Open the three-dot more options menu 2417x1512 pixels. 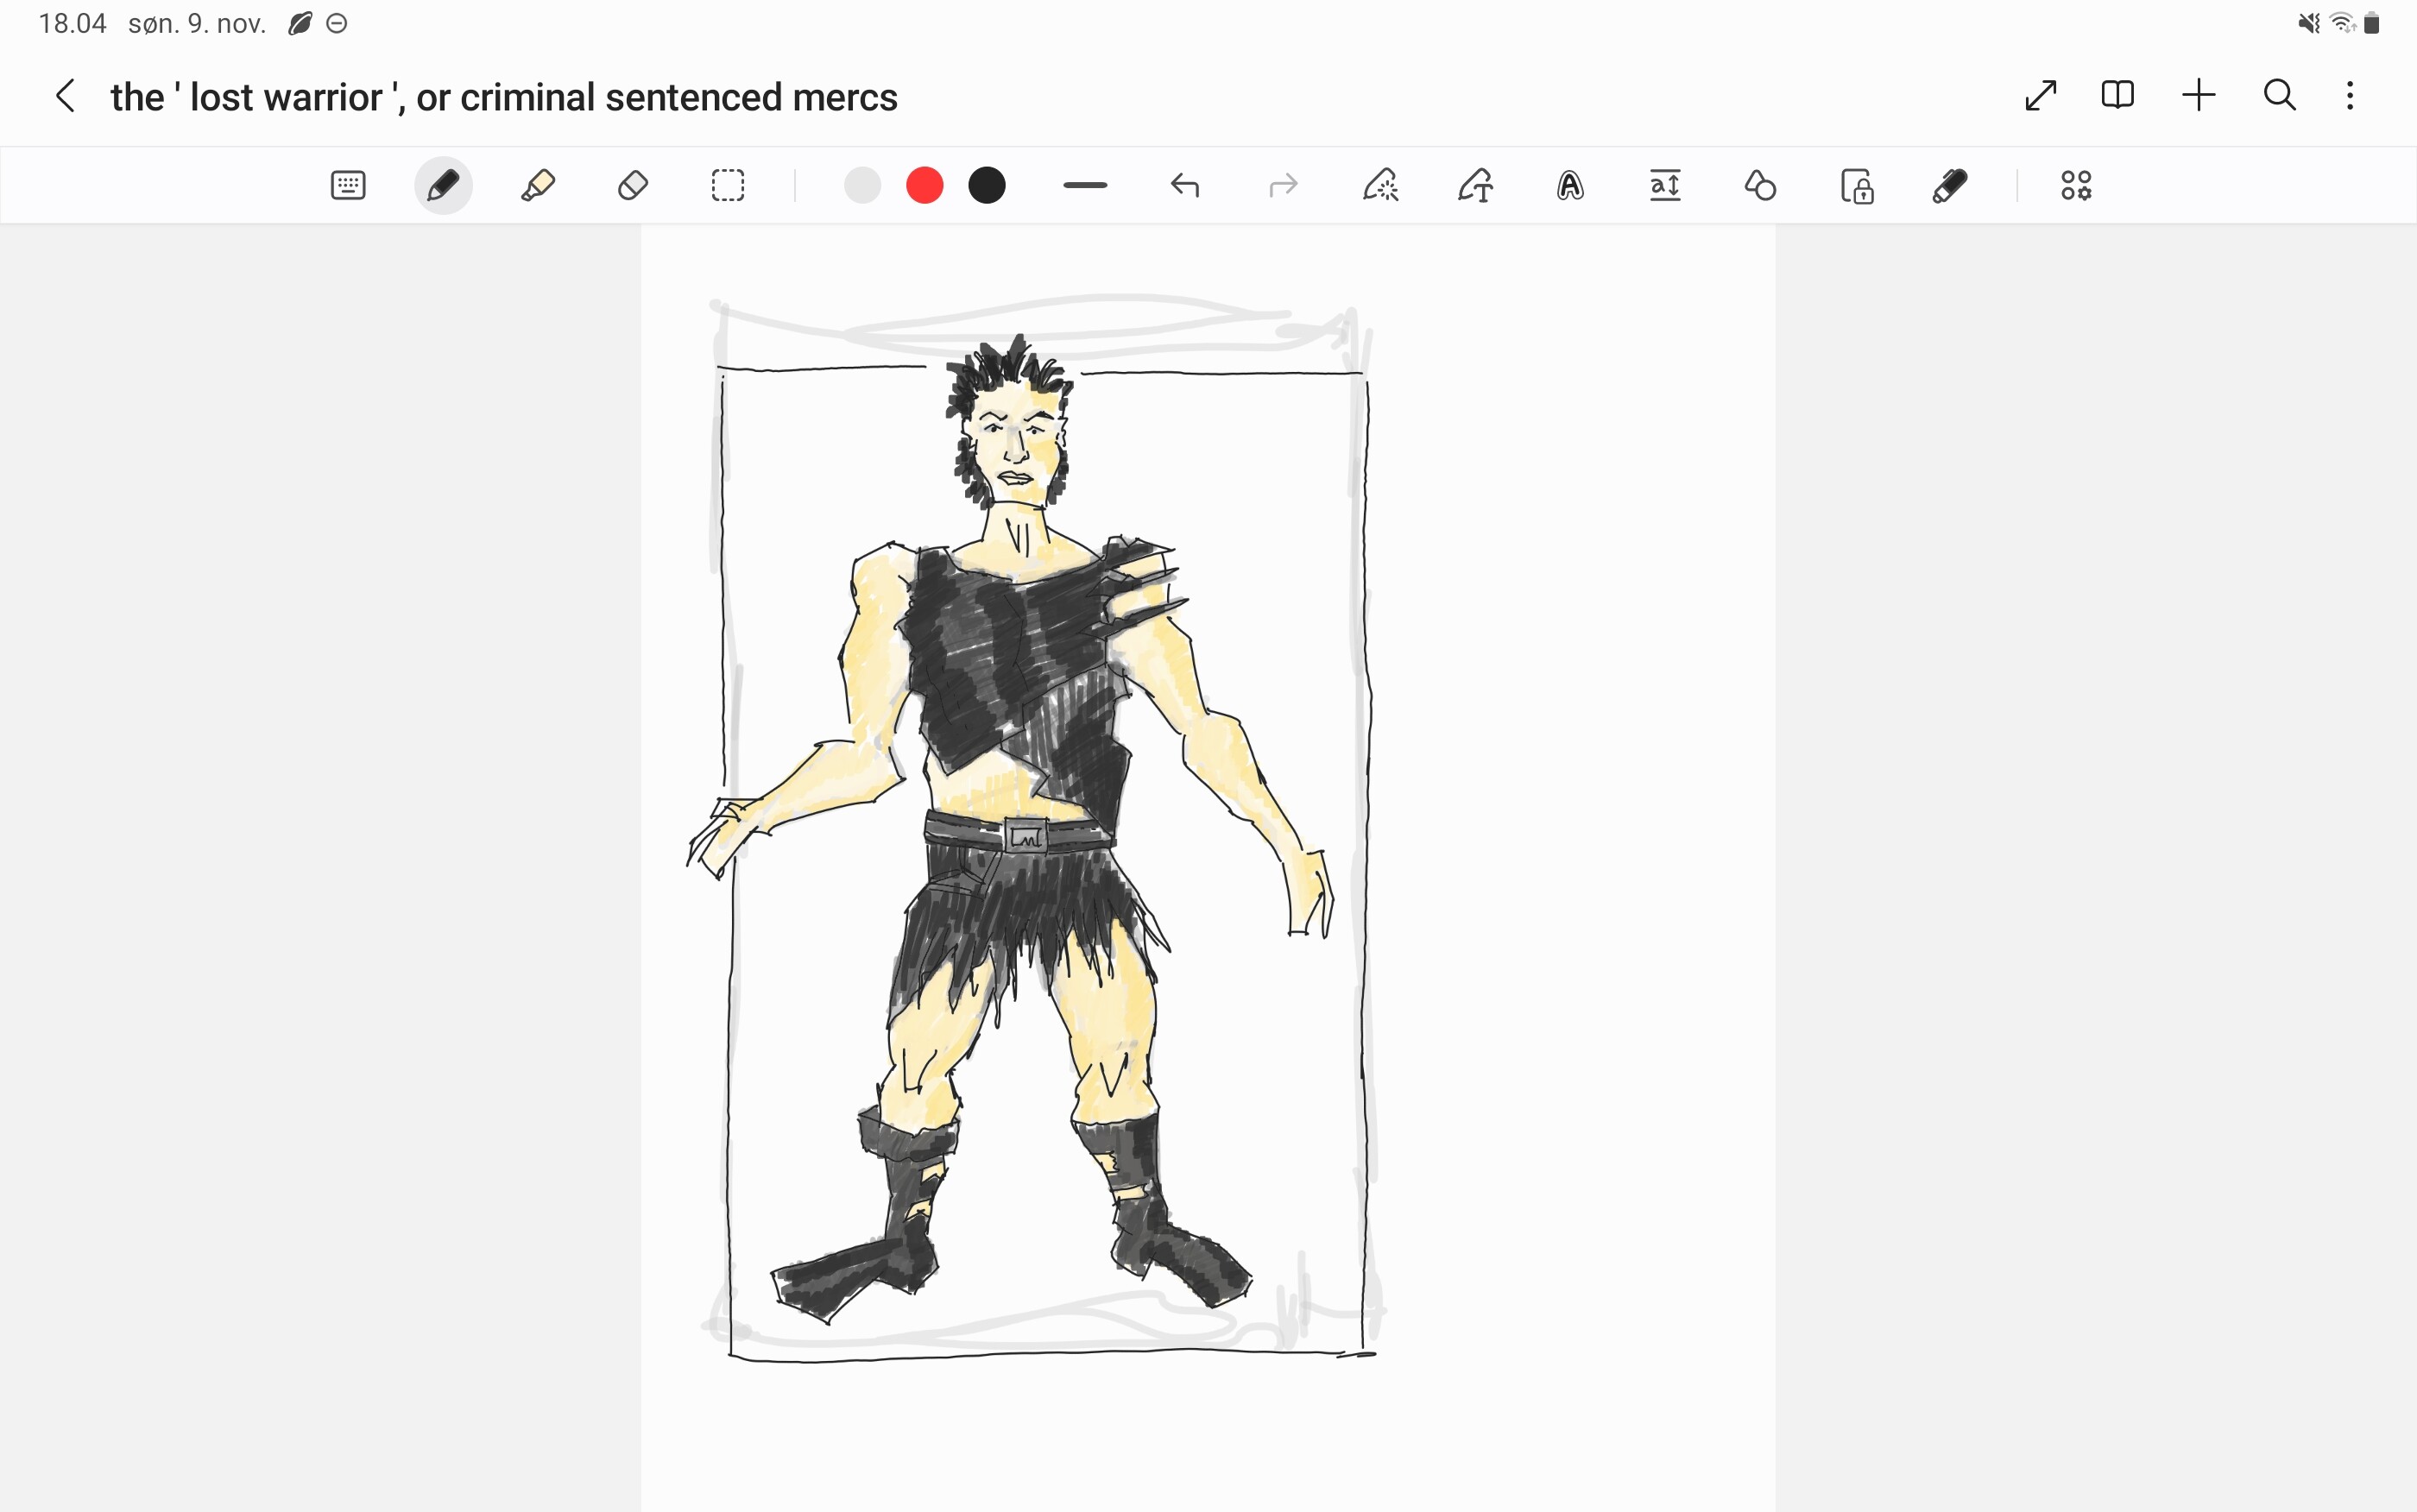(2350, 96)
